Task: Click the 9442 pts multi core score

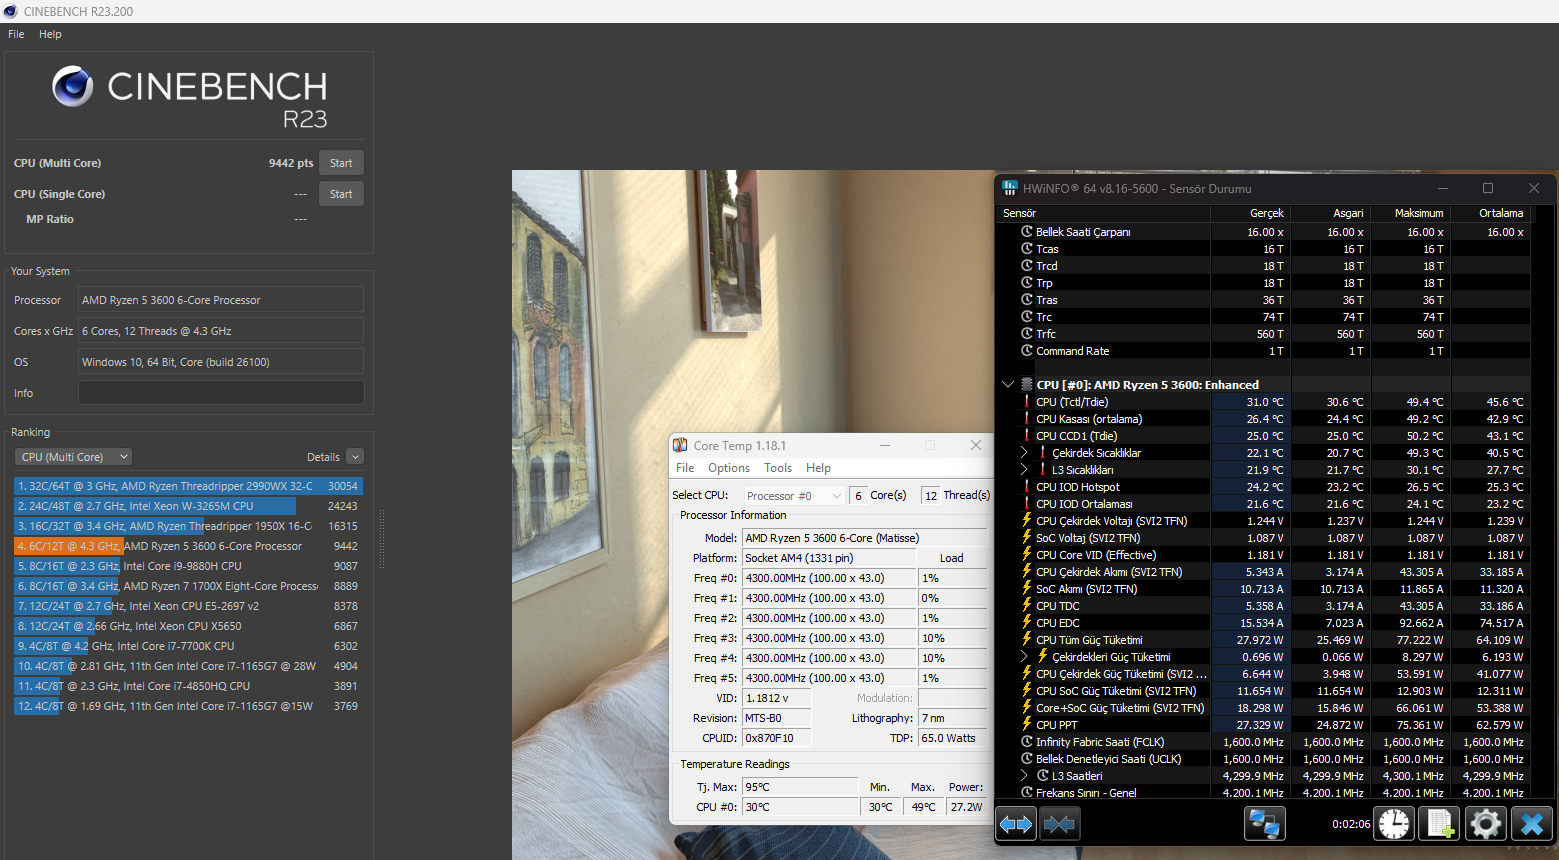Action: click(x=291, y=163)
